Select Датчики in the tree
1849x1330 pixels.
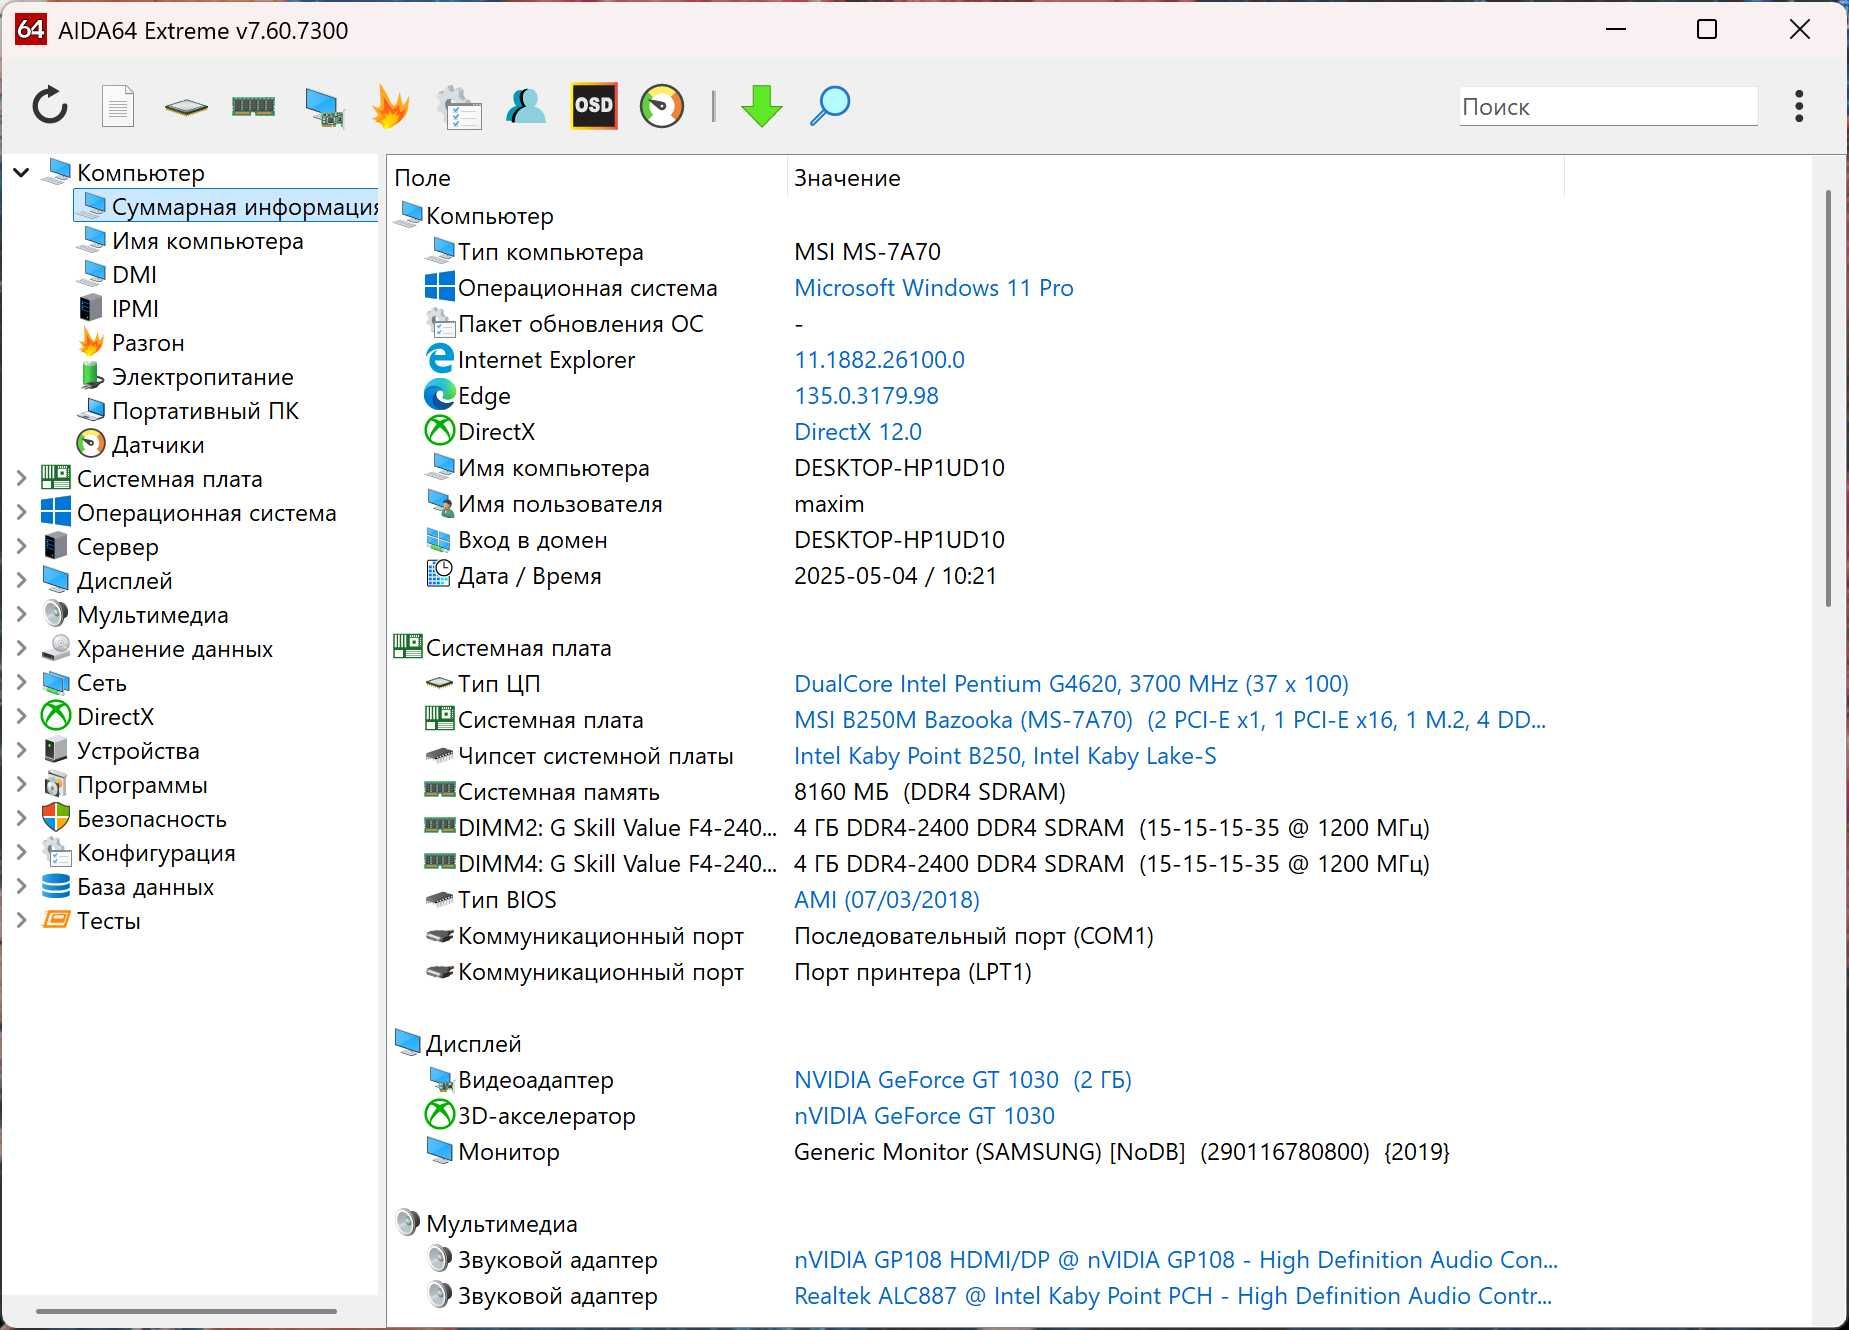tap(157, 445)
